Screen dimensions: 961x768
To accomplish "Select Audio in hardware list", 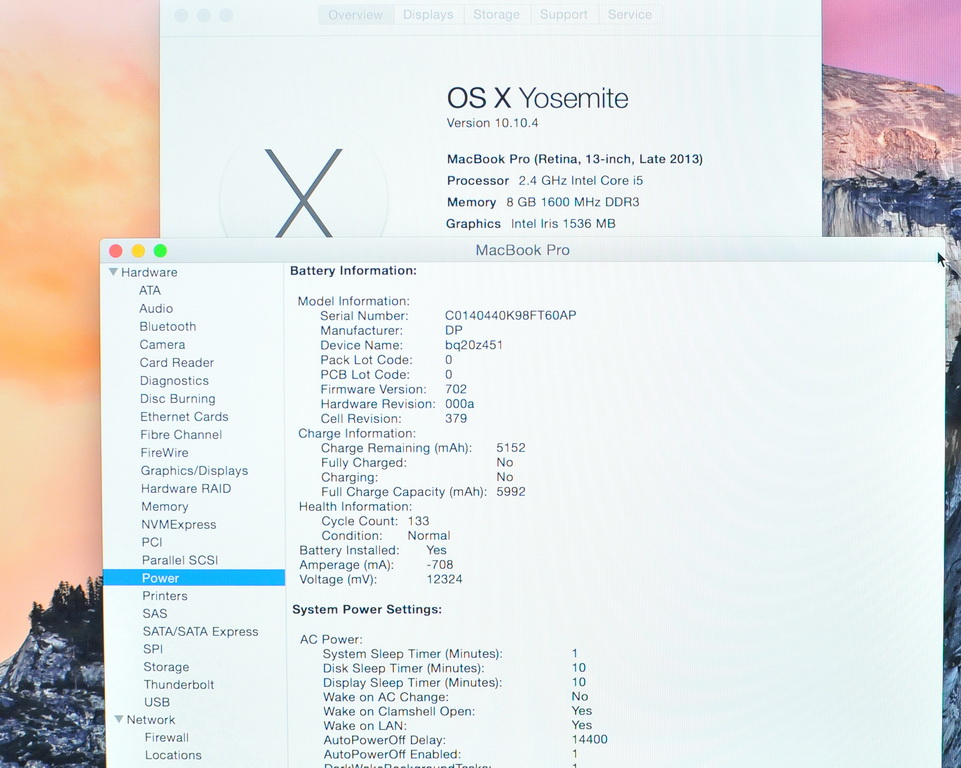I will (x=156, y=308).
